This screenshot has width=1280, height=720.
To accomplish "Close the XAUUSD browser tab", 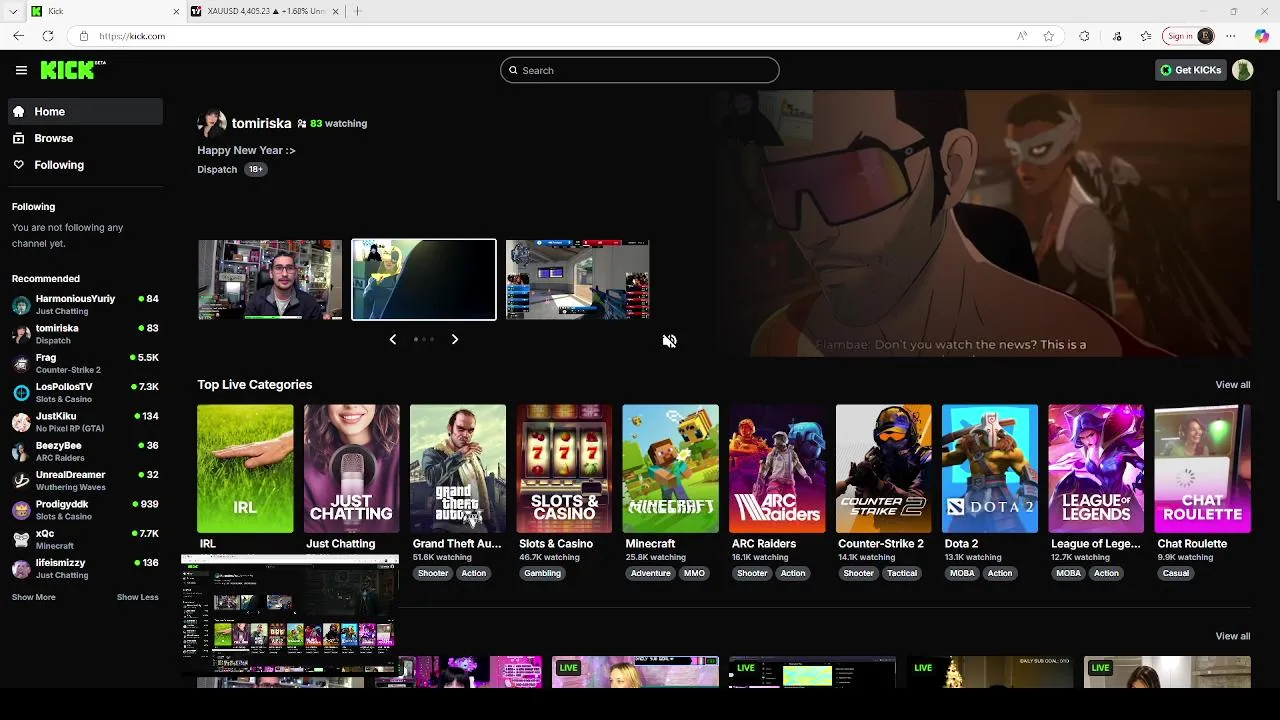I will click(335, 11).
